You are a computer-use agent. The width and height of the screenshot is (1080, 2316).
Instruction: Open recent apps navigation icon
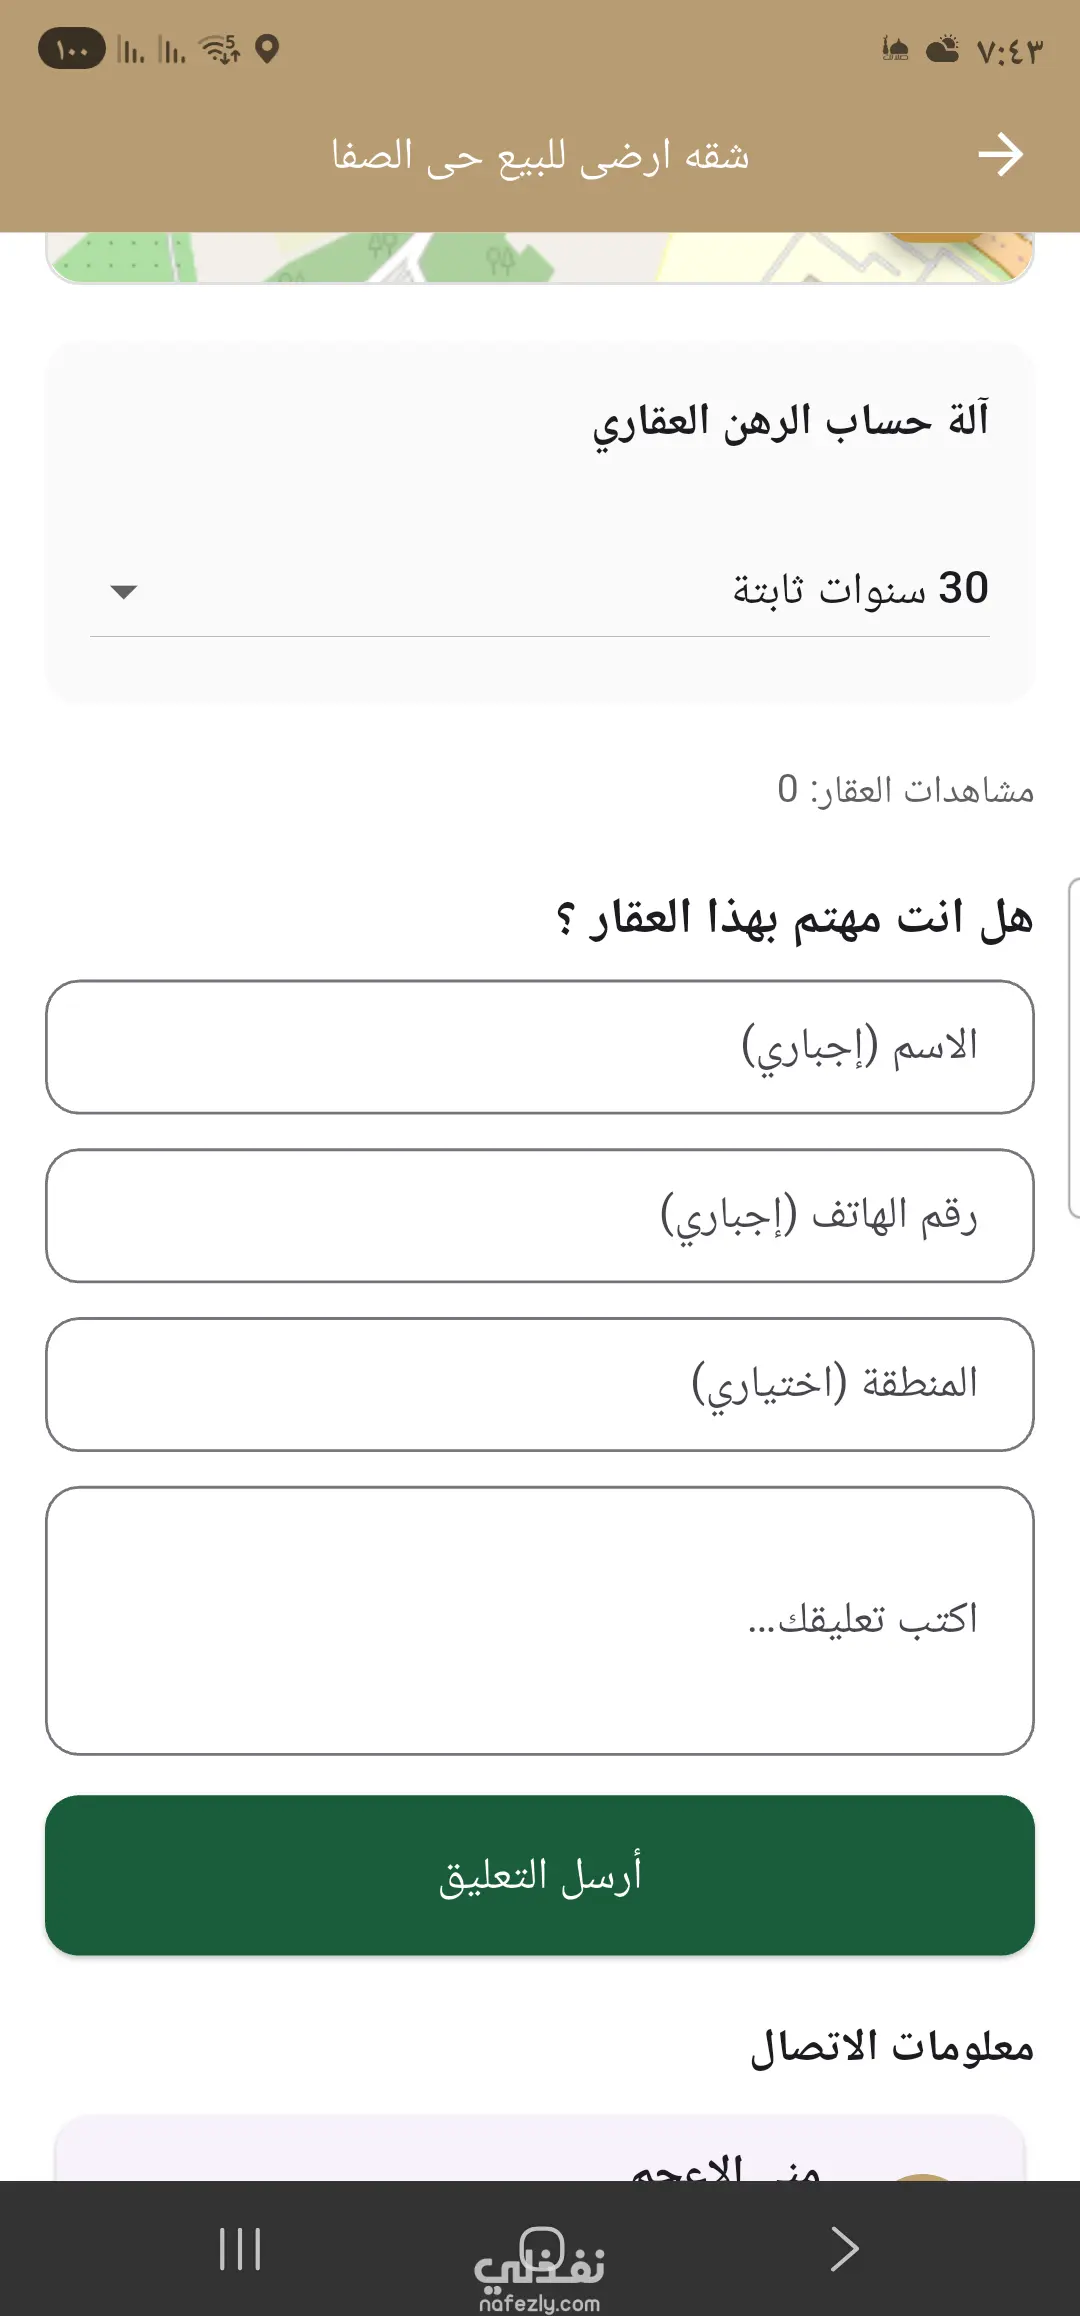point(240,2249)
